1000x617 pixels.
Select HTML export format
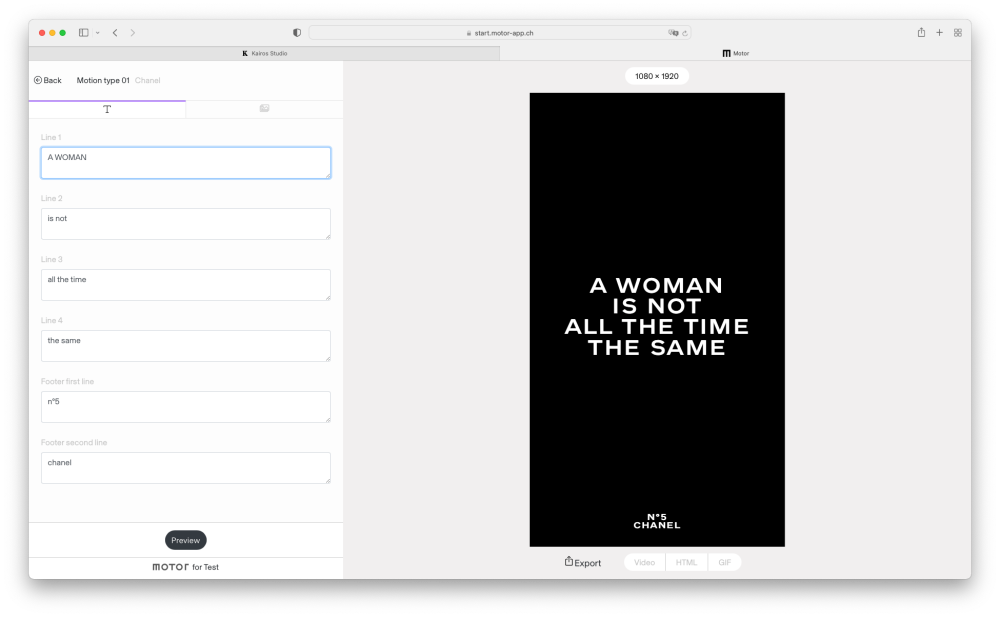[x=686, y=562]
